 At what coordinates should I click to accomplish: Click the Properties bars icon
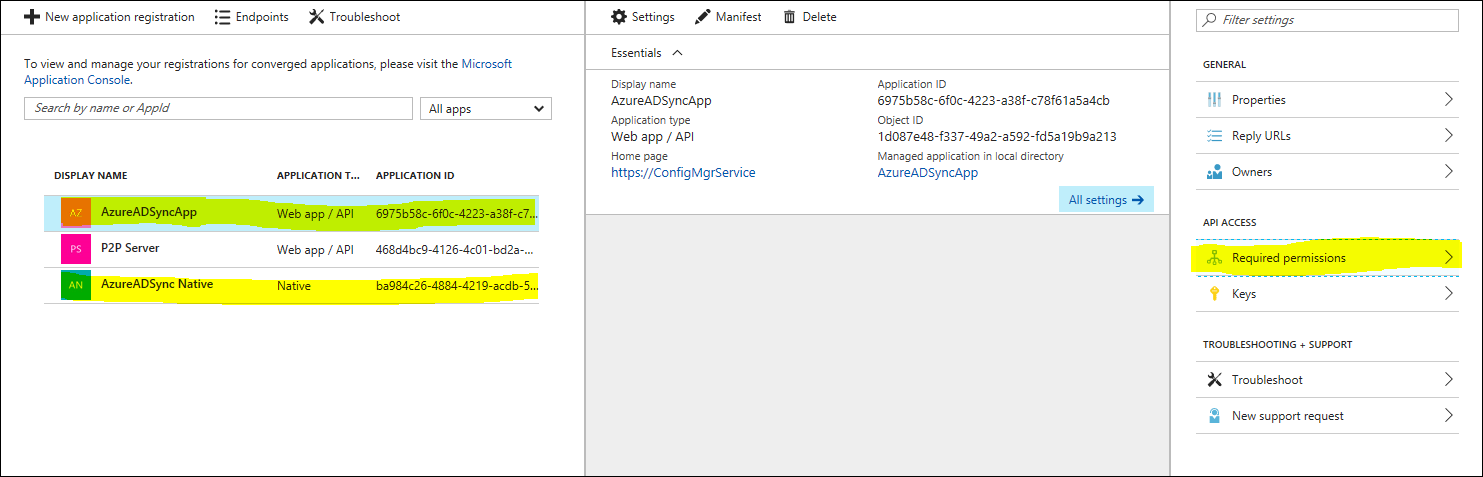(1214, 100)
